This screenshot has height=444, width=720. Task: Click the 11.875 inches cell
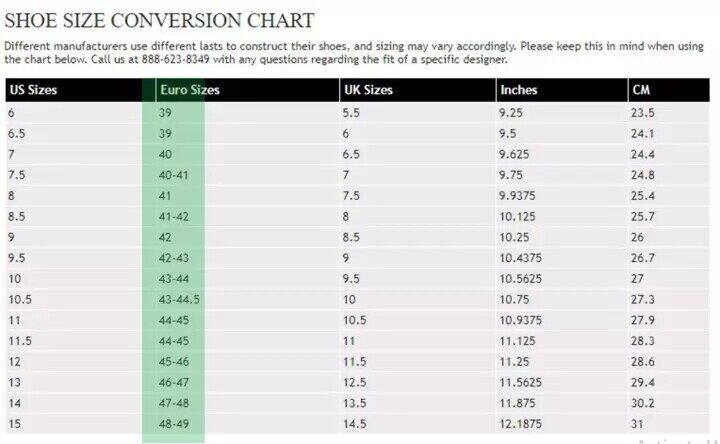click(x=516, y=402)
